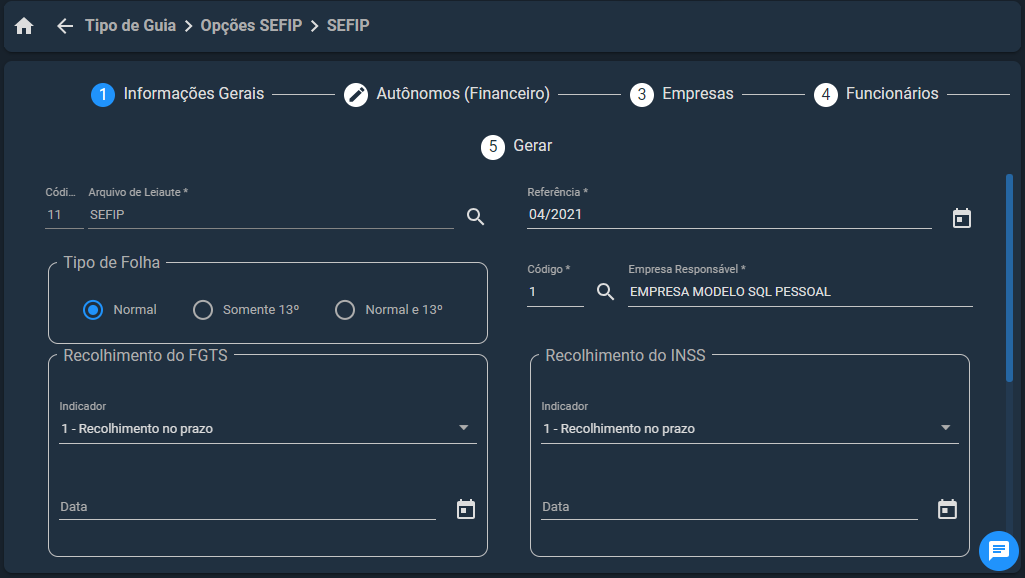The width and height of the screenshot is (1025, 578).
Task: Click the pencil icon for Autônomos step
Action: tap(356, 95)
